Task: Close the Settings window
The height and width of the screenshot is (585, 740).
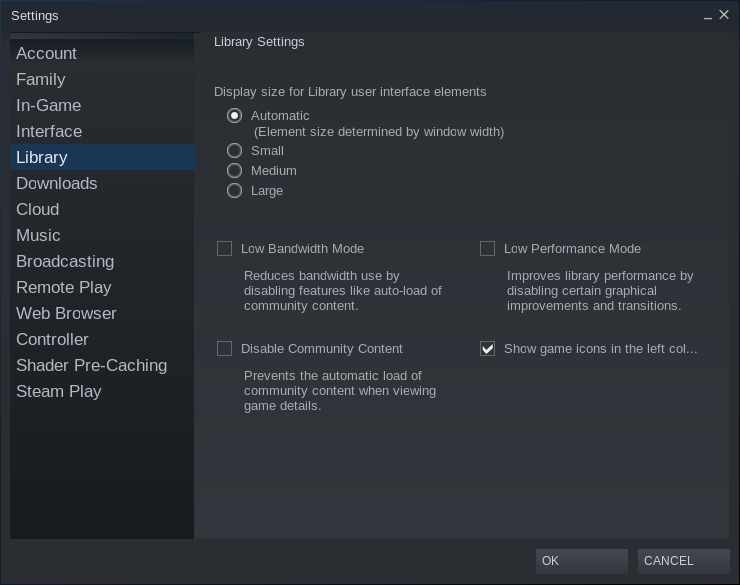Action: coord(724,15)
